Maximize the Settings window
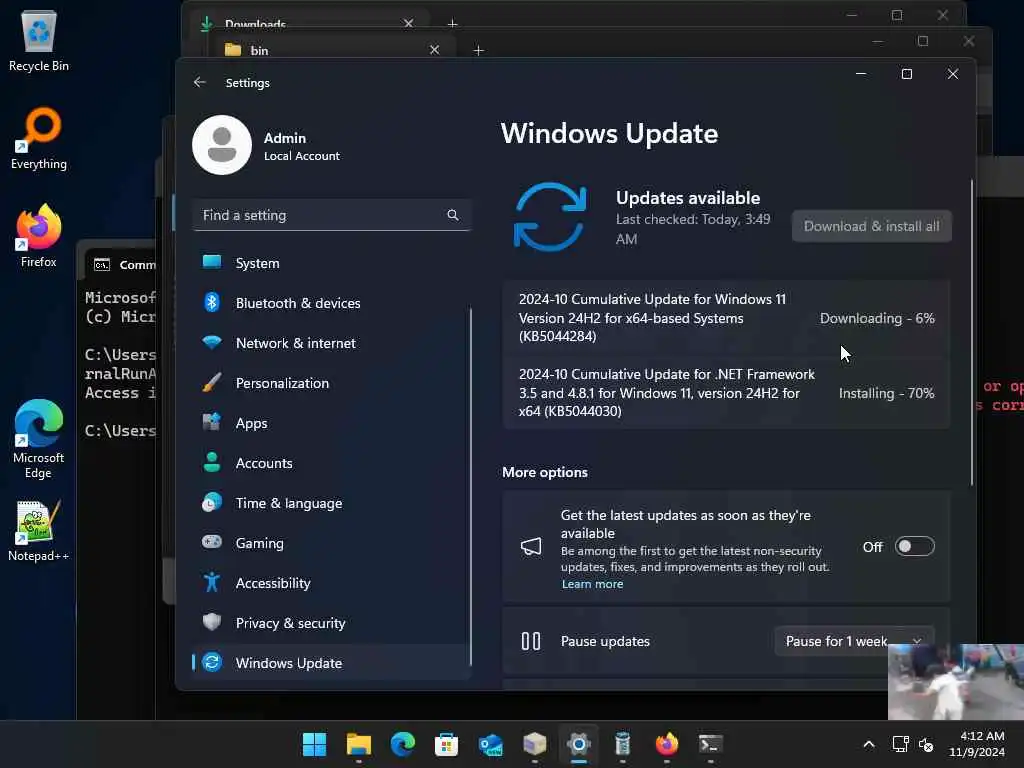 coord(906,74)
